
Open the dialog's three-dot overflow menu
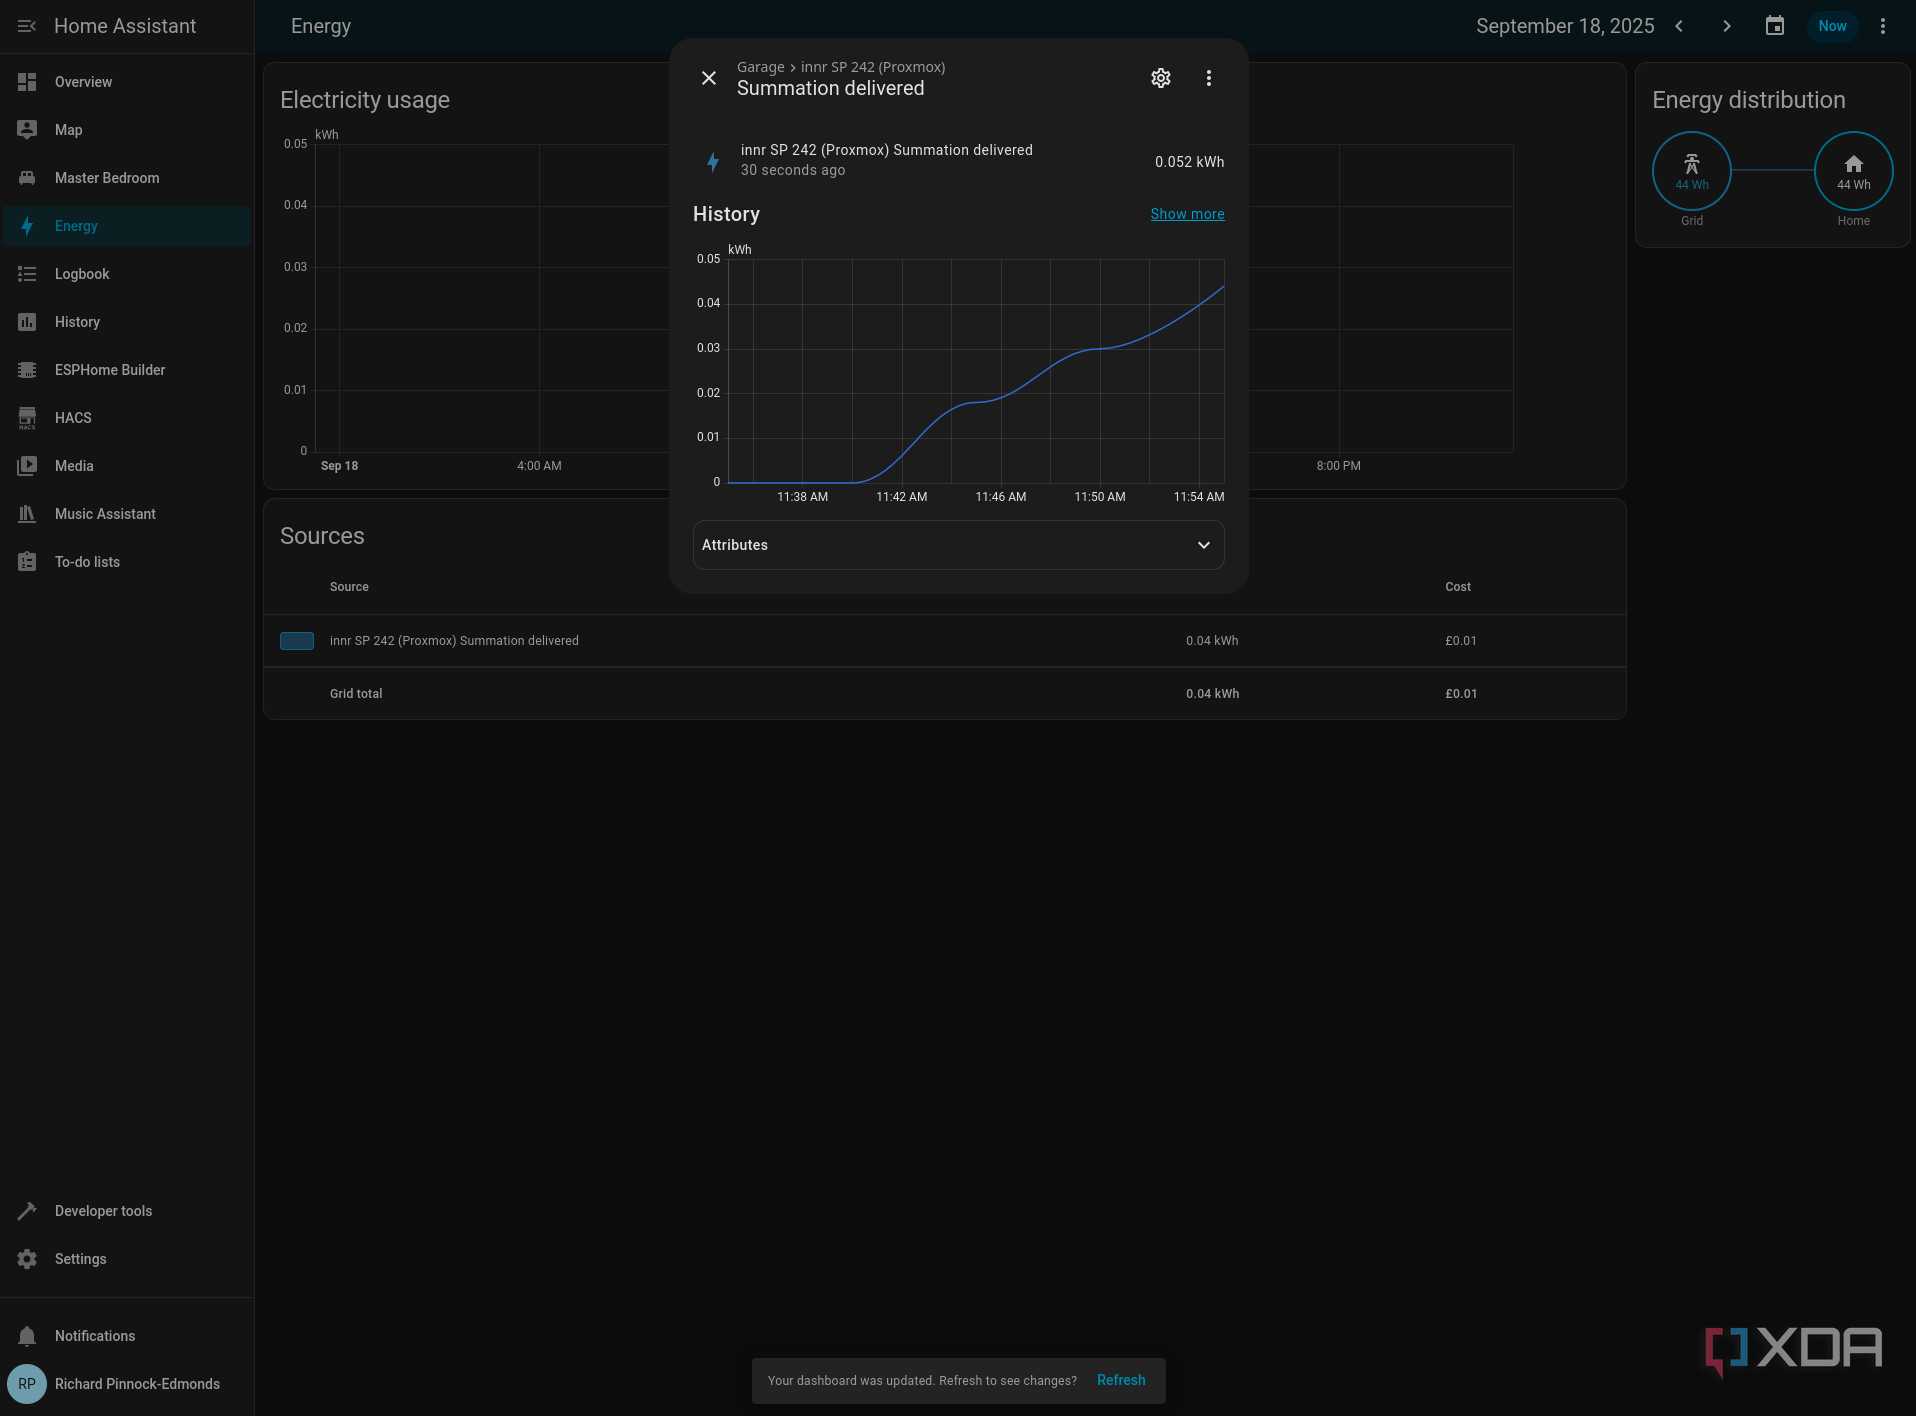1209,78
